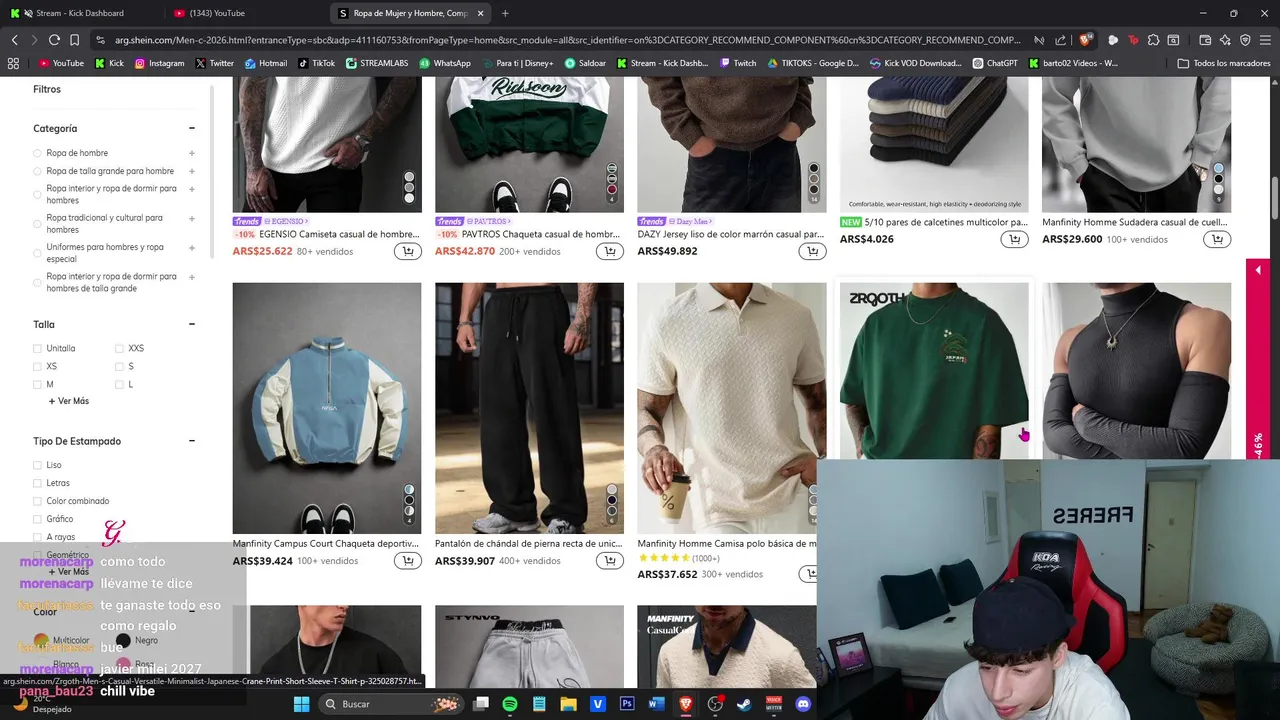Screen dimensions: 1280x720
Task: Open Brave Shields icon in address bar
Action: pyautogui.click(x=1086, y=40)
